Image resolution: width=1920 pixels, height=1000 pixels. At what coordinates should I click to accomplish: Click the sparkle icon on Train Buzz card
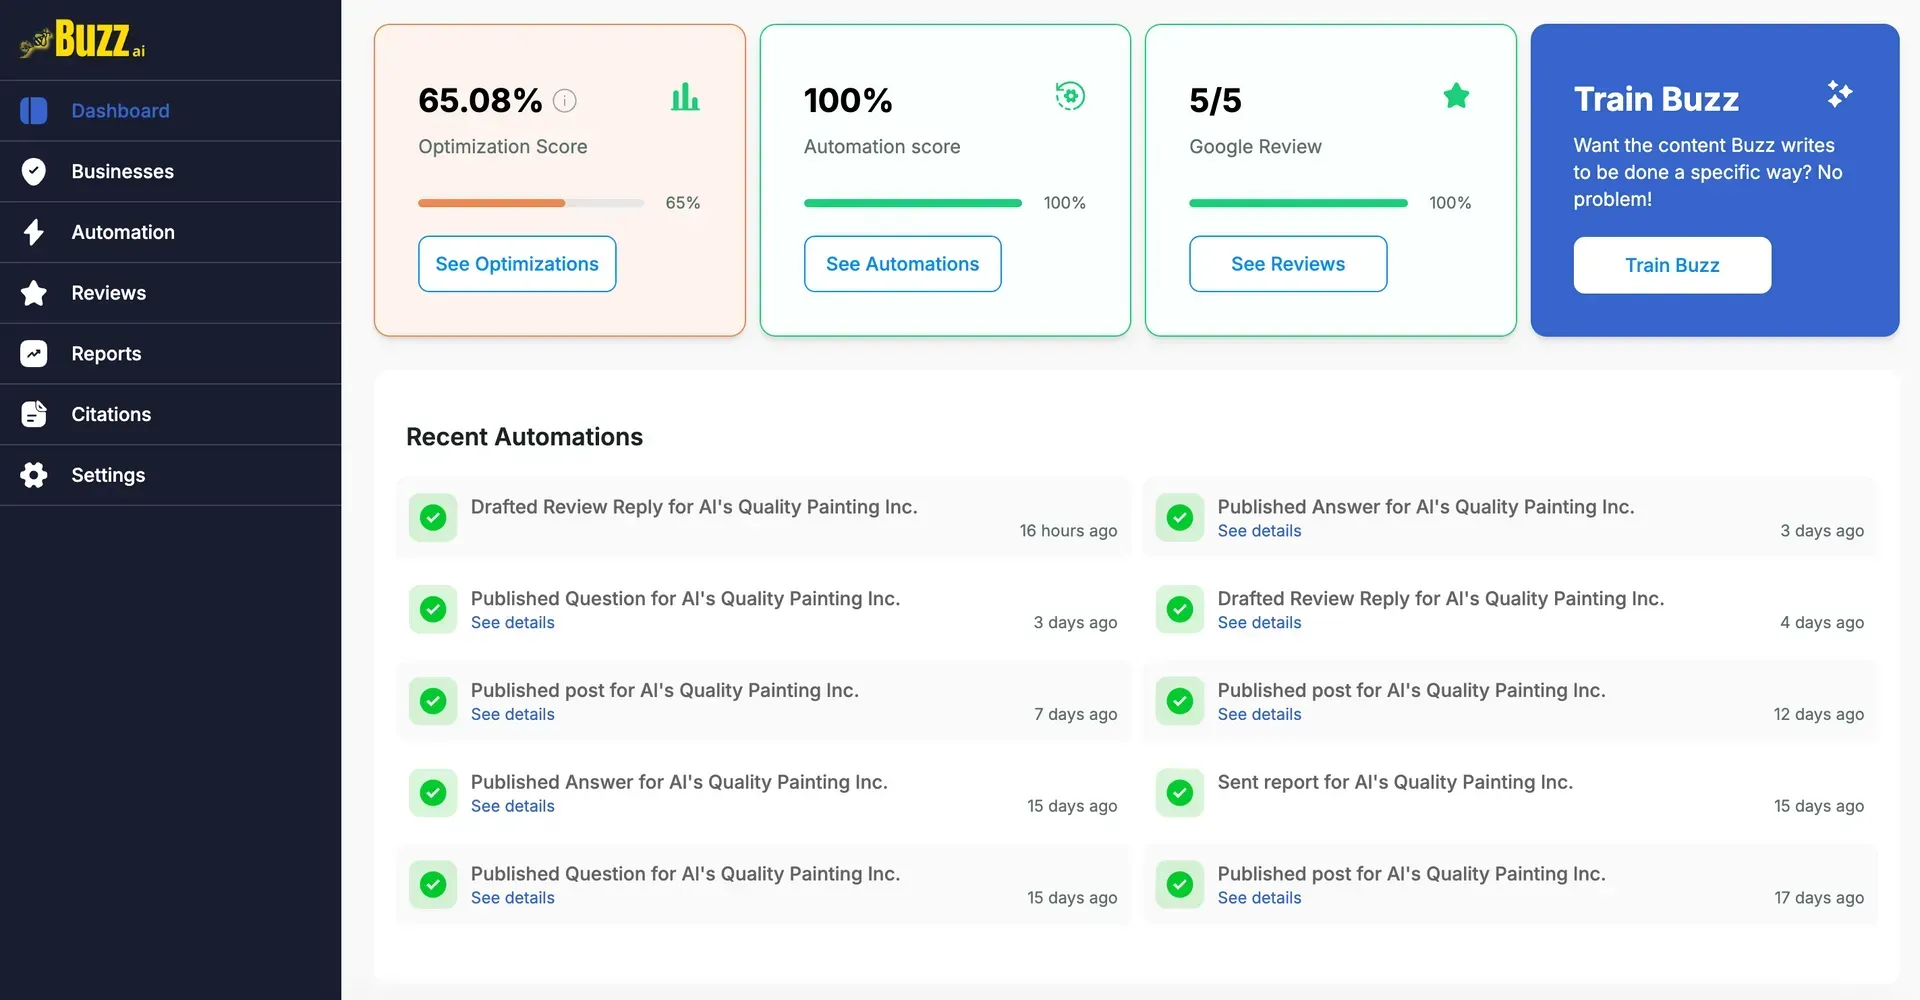coord(1839,94)
